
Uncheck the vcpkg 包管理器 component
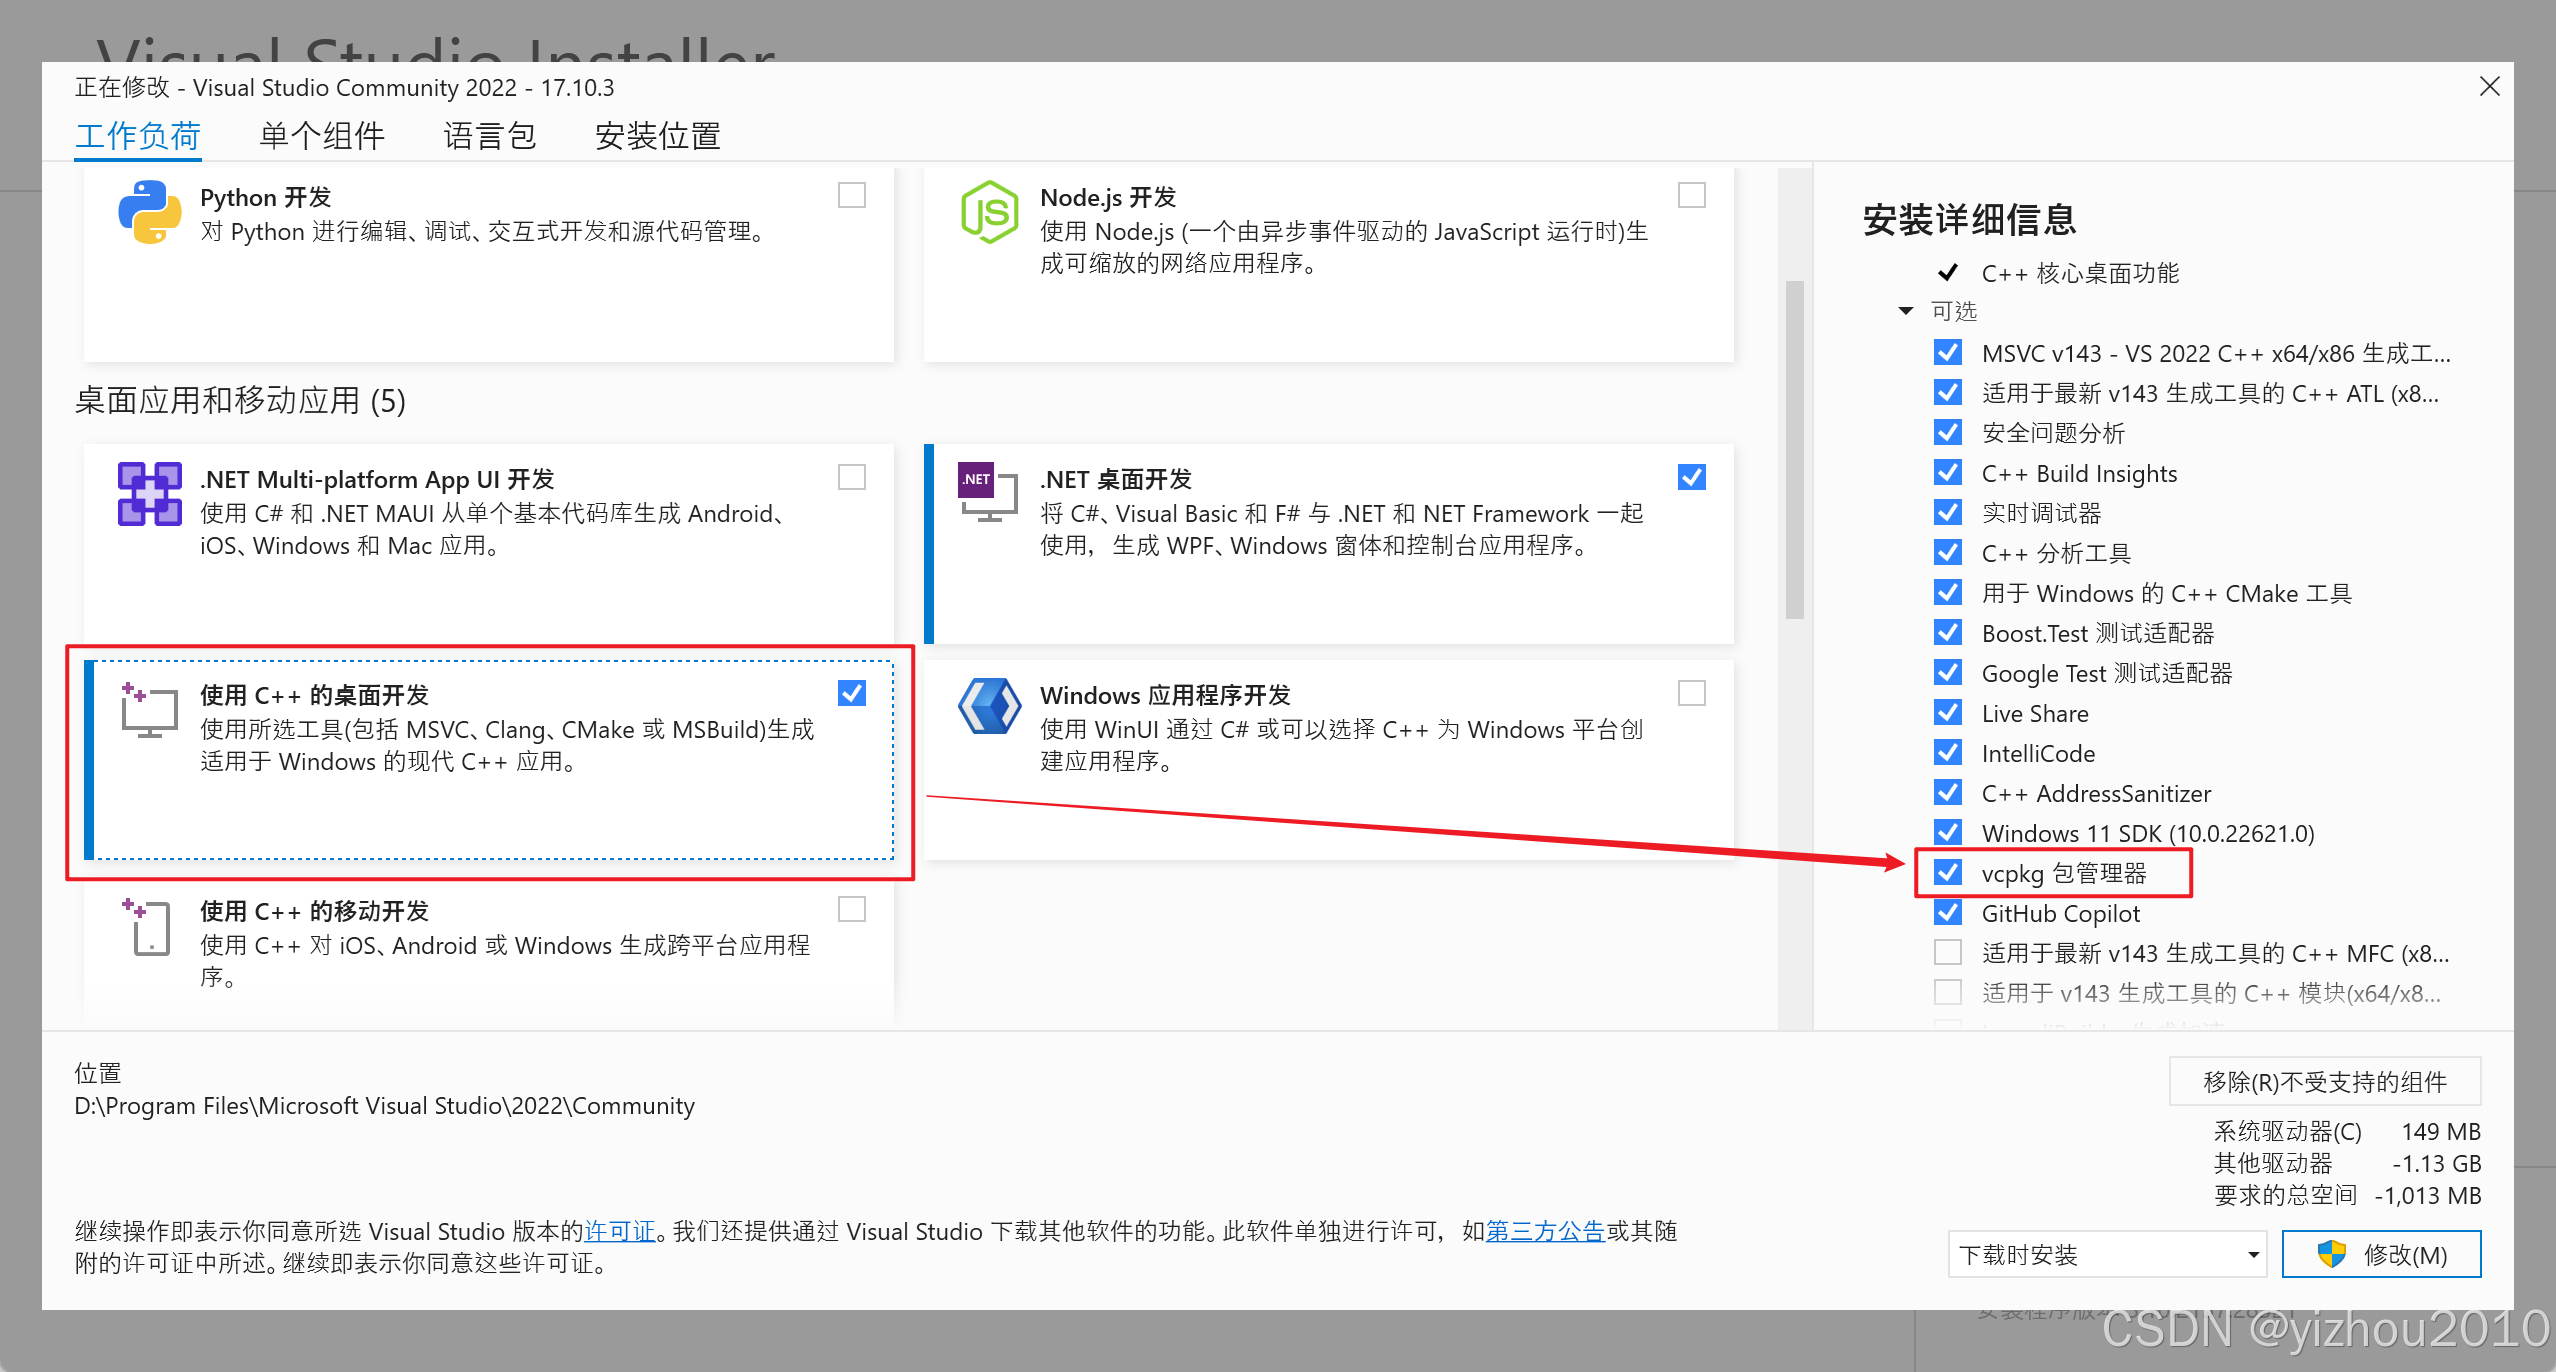tap(1948, 872)
